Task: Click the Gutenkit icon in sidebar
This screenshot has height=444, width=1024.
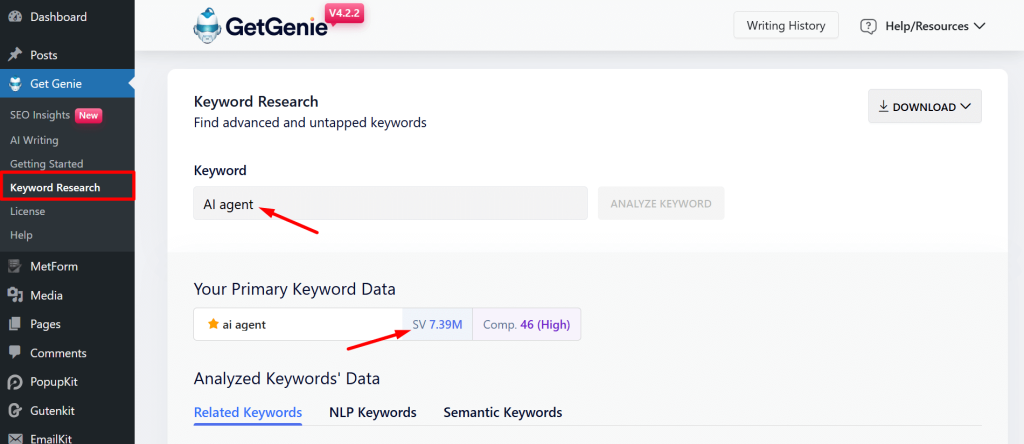Action: pyautogui.click(x=15, y=410)
